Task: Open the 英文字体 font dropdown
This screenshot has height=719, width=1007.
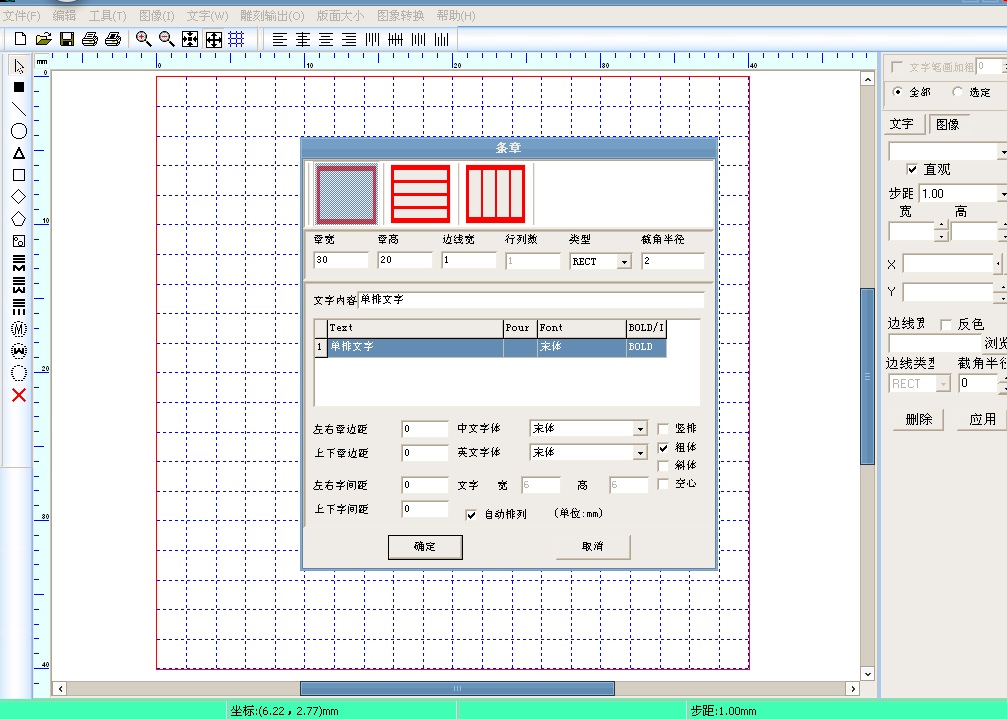Action: coord(640,453)
